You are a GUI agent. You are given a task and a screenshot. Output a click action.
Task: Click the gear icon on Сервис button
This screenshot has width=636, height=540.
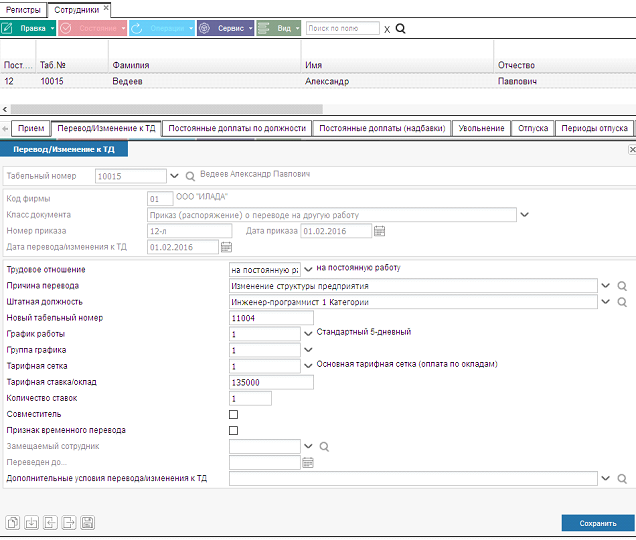click(204, 28)
